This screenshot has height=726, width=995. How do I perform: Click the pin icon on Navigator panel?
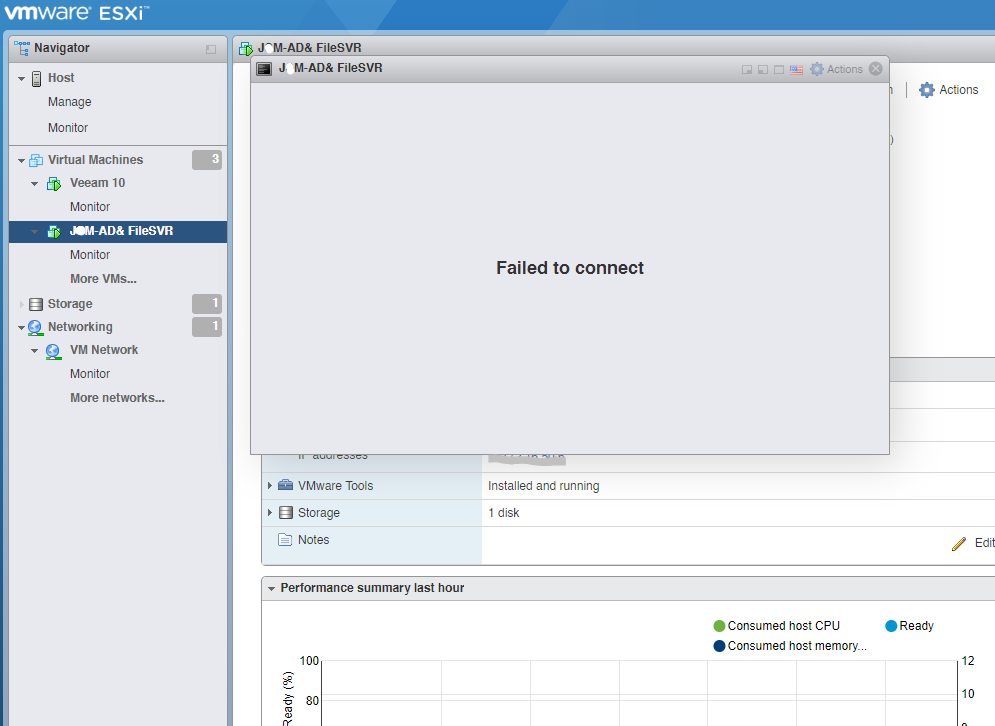coord(210,48)
